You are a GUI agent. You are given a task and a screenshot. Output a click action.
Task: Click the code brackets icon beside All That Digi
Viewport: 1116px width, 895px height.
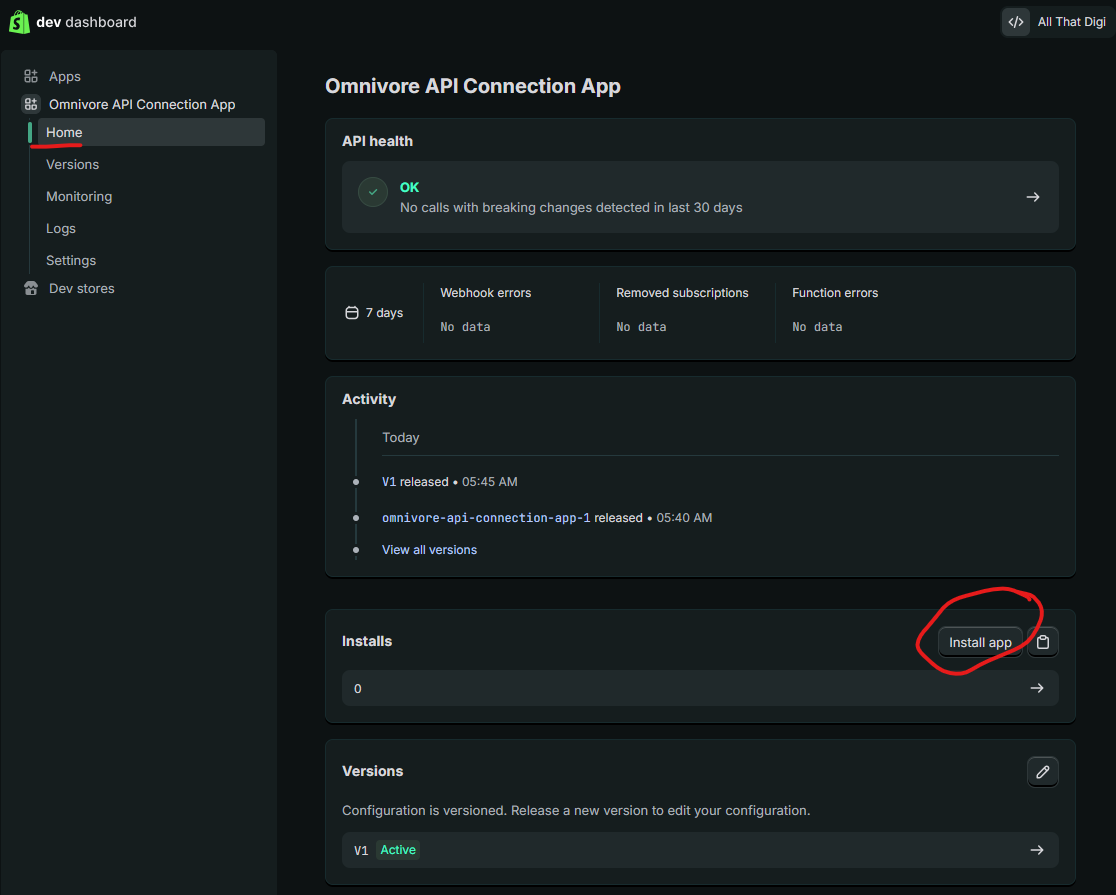1016,22
